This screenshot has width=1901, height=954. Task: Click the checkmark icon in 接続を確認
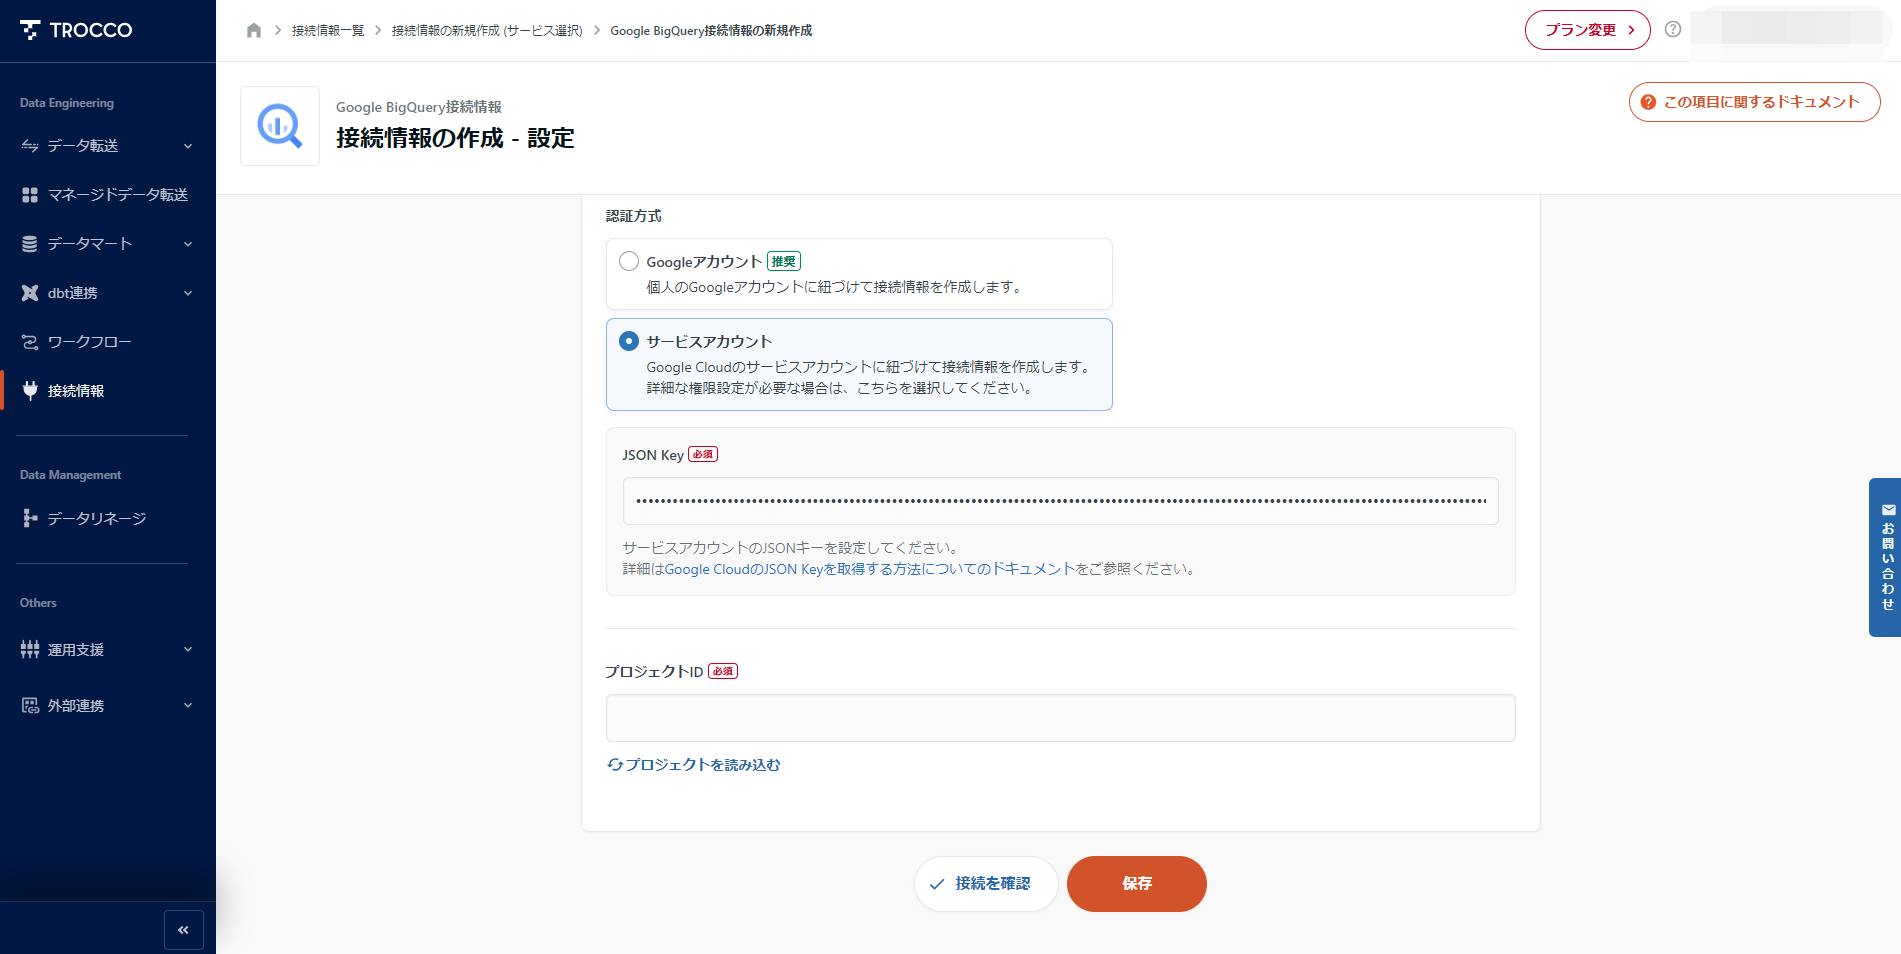[937, 884]
